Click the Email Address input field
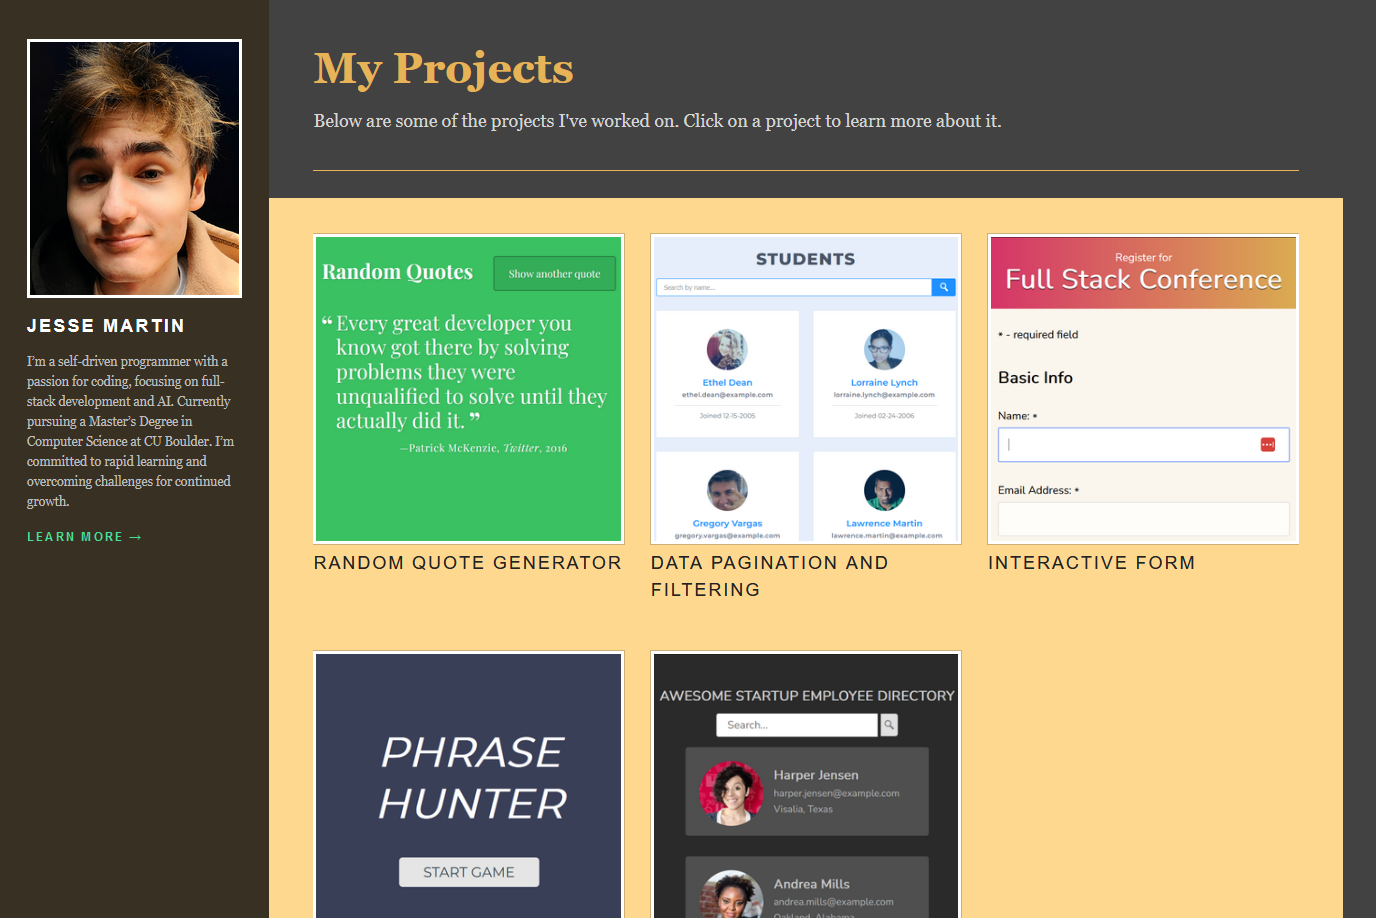This screenshot has width=1376, height=918. coord(1143,518)
